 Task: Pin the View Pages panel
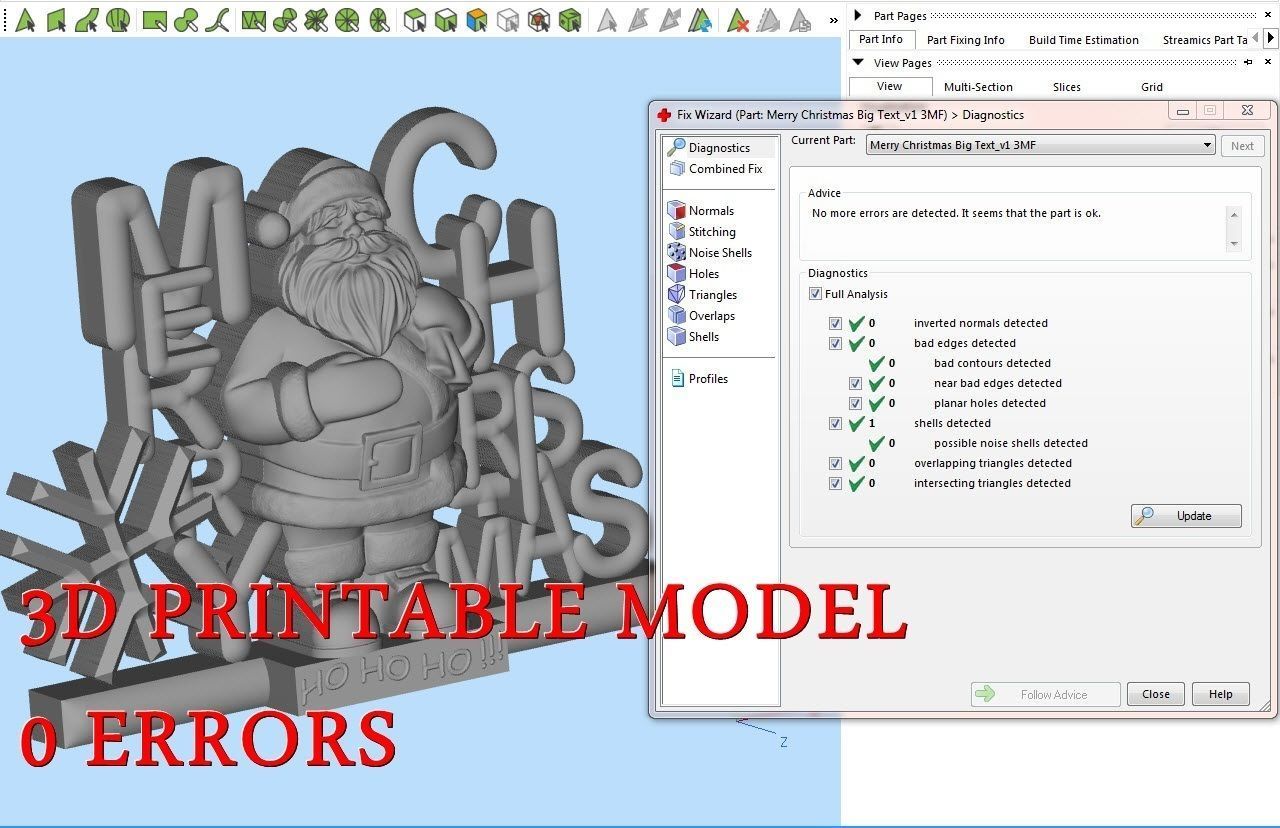click(1248, 63)
